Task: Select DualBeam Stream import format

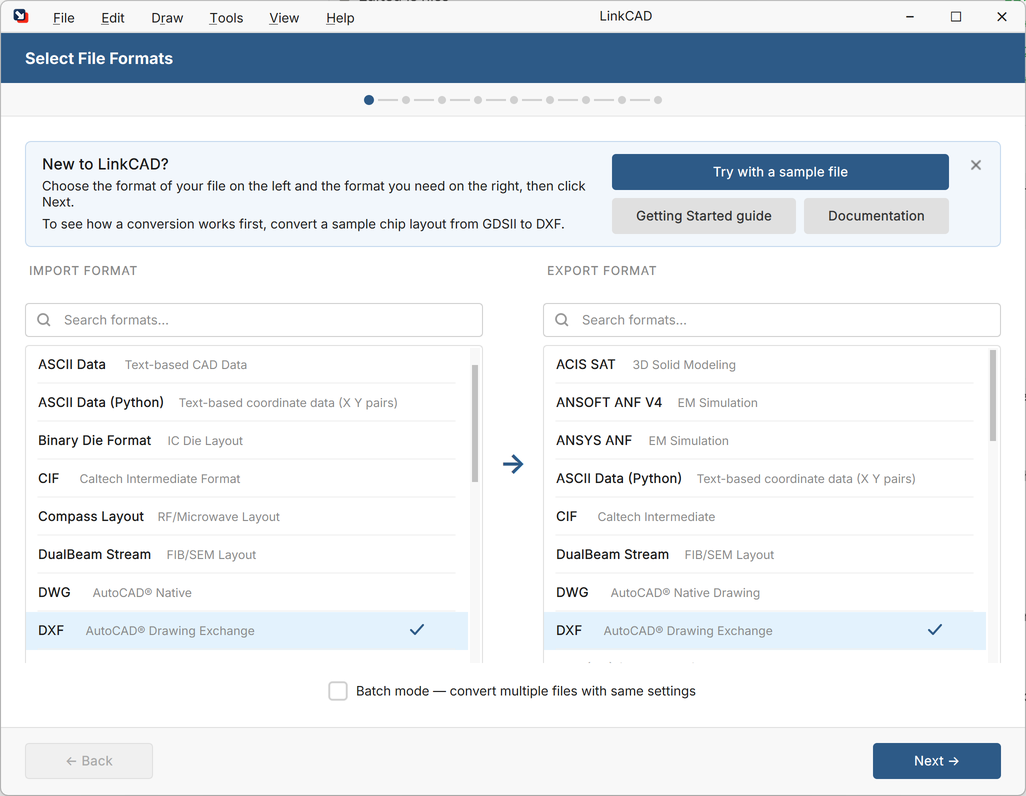Action: point(247,554)
